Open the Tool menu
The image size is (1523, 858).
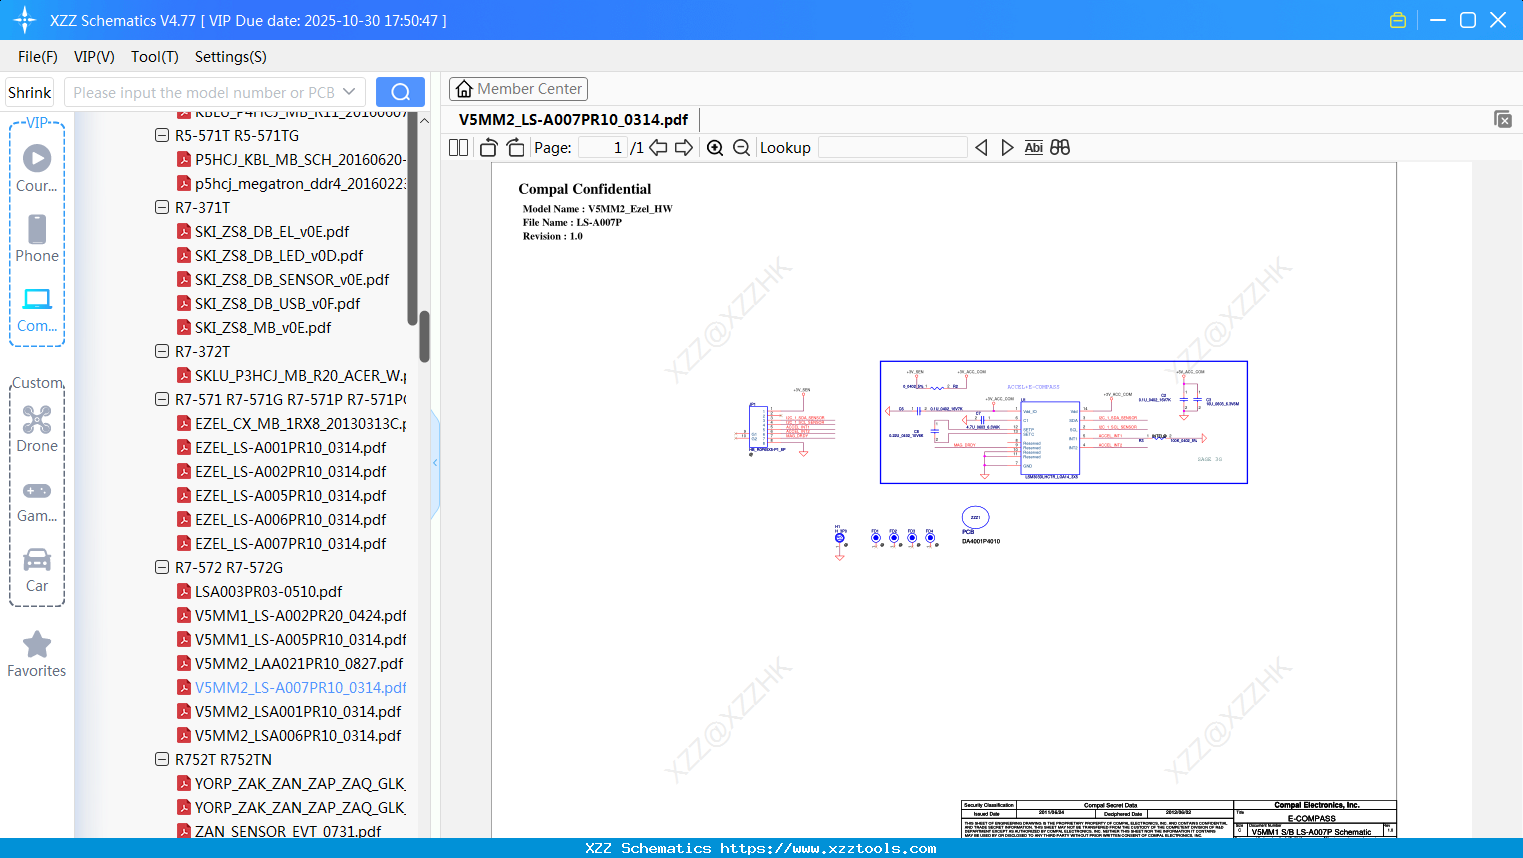click(x=155, y=57)
